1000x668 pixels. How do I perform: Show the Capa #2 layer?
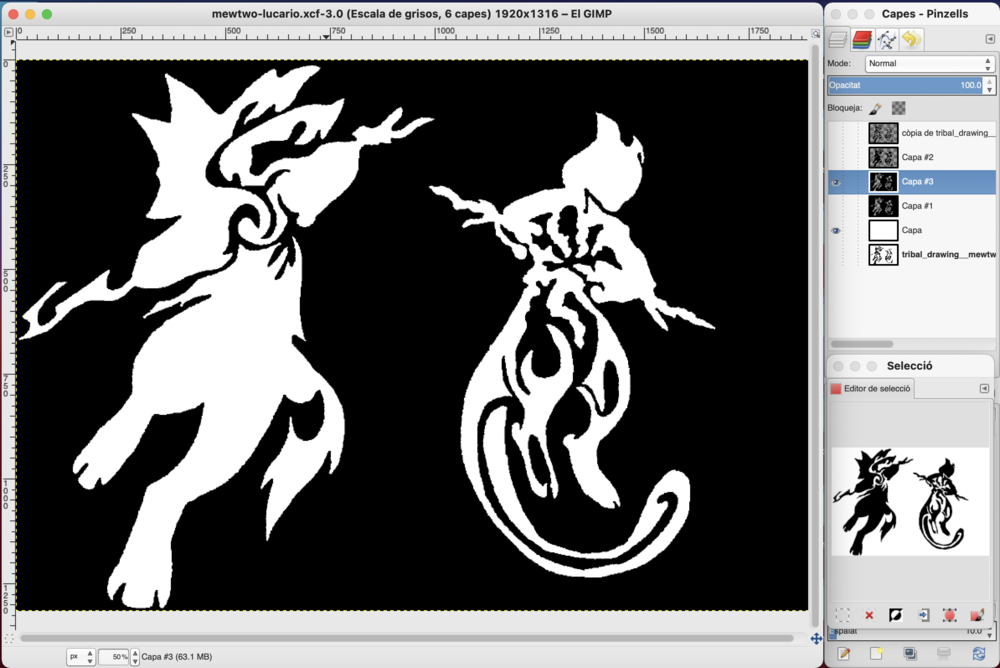835,158
